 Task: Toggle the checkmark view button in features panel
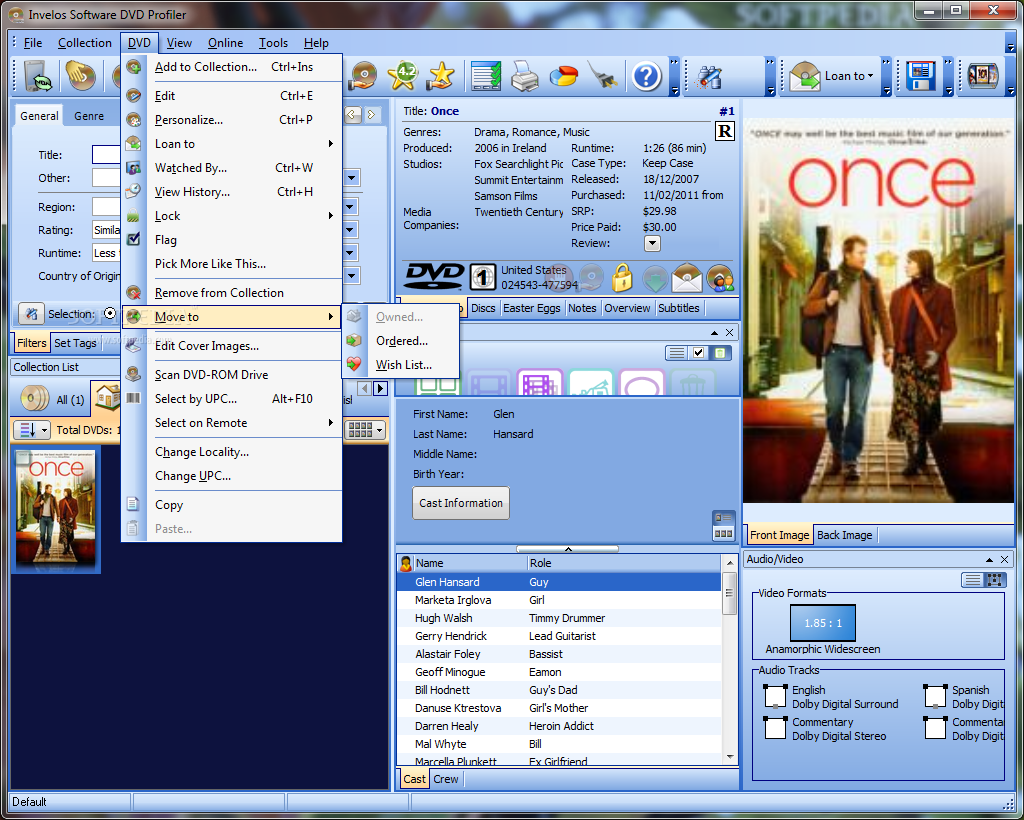click(699, 353)
